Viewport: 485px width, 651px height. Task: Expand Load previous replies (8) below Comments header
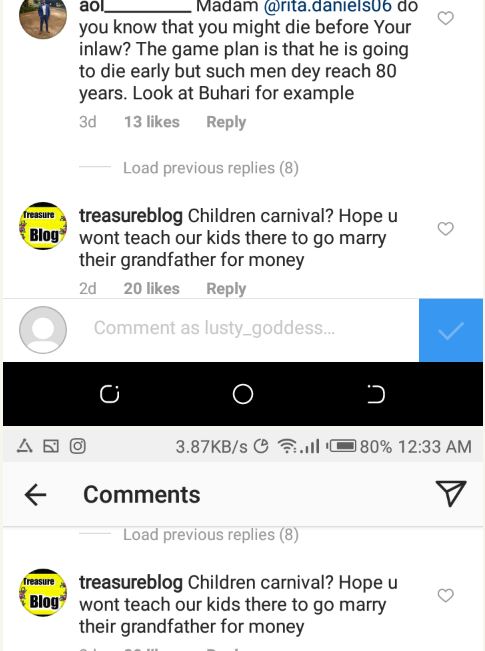pyautogui.click(x=211, y=535)
